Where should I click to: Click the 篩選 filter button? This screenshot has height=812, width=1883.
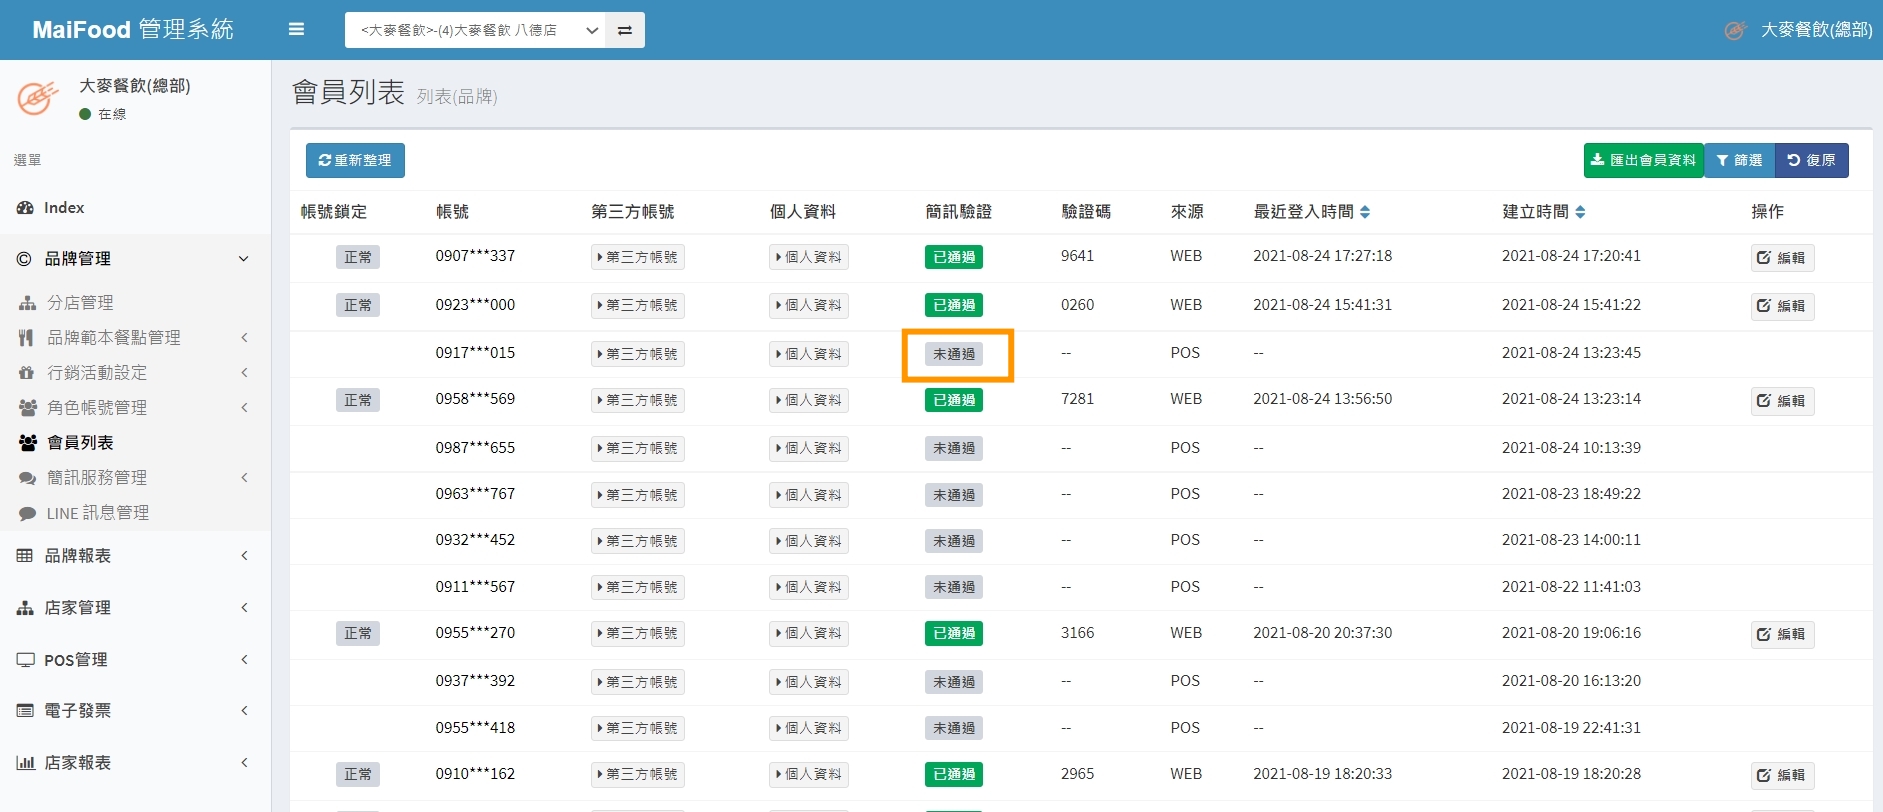point(1739,161)
